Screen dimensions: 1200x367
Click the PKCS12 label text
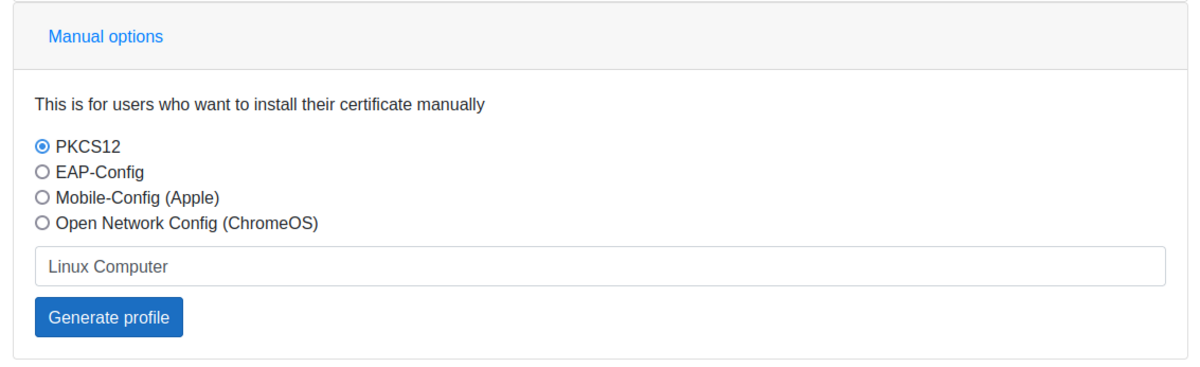click(88, 146)
